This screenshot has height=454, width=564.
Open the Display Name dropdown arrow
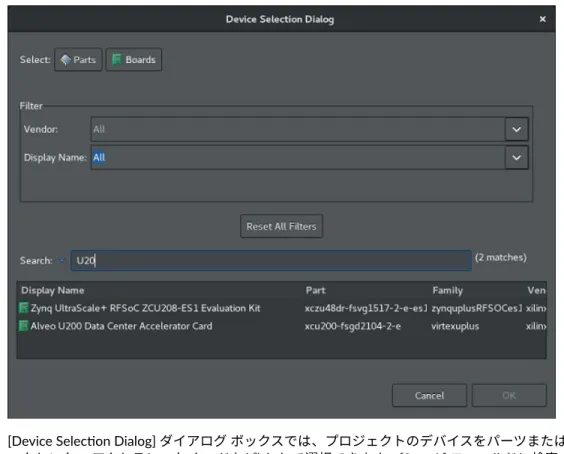pyautogui.click(x=517, y=158)
